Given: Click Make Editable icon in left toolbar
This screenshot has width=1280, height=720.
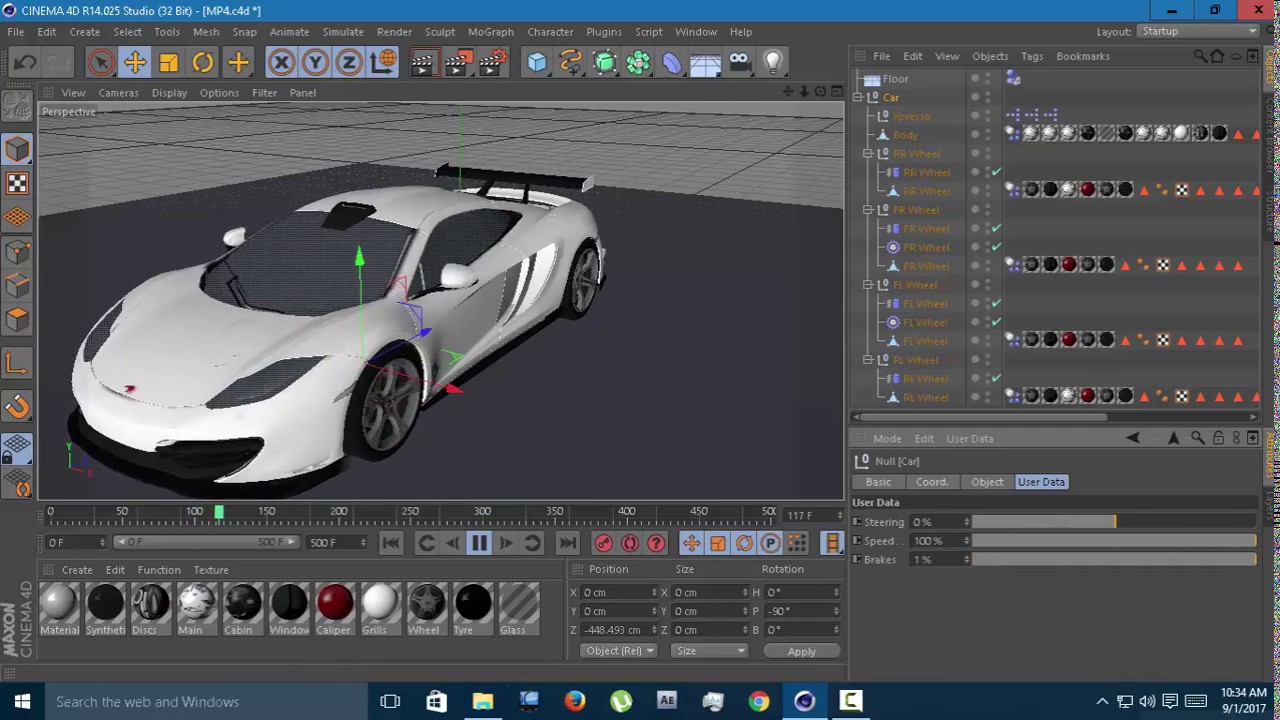Looking at the screenshot, I should pos(17,104).
